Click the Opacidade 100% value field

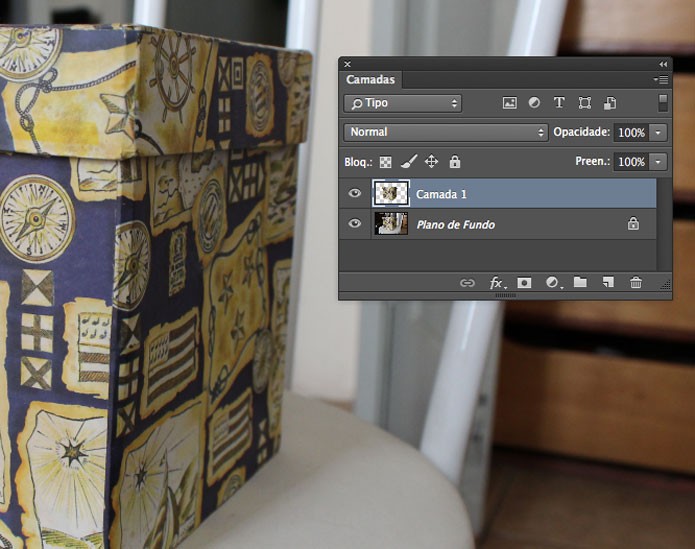(632, 132)
